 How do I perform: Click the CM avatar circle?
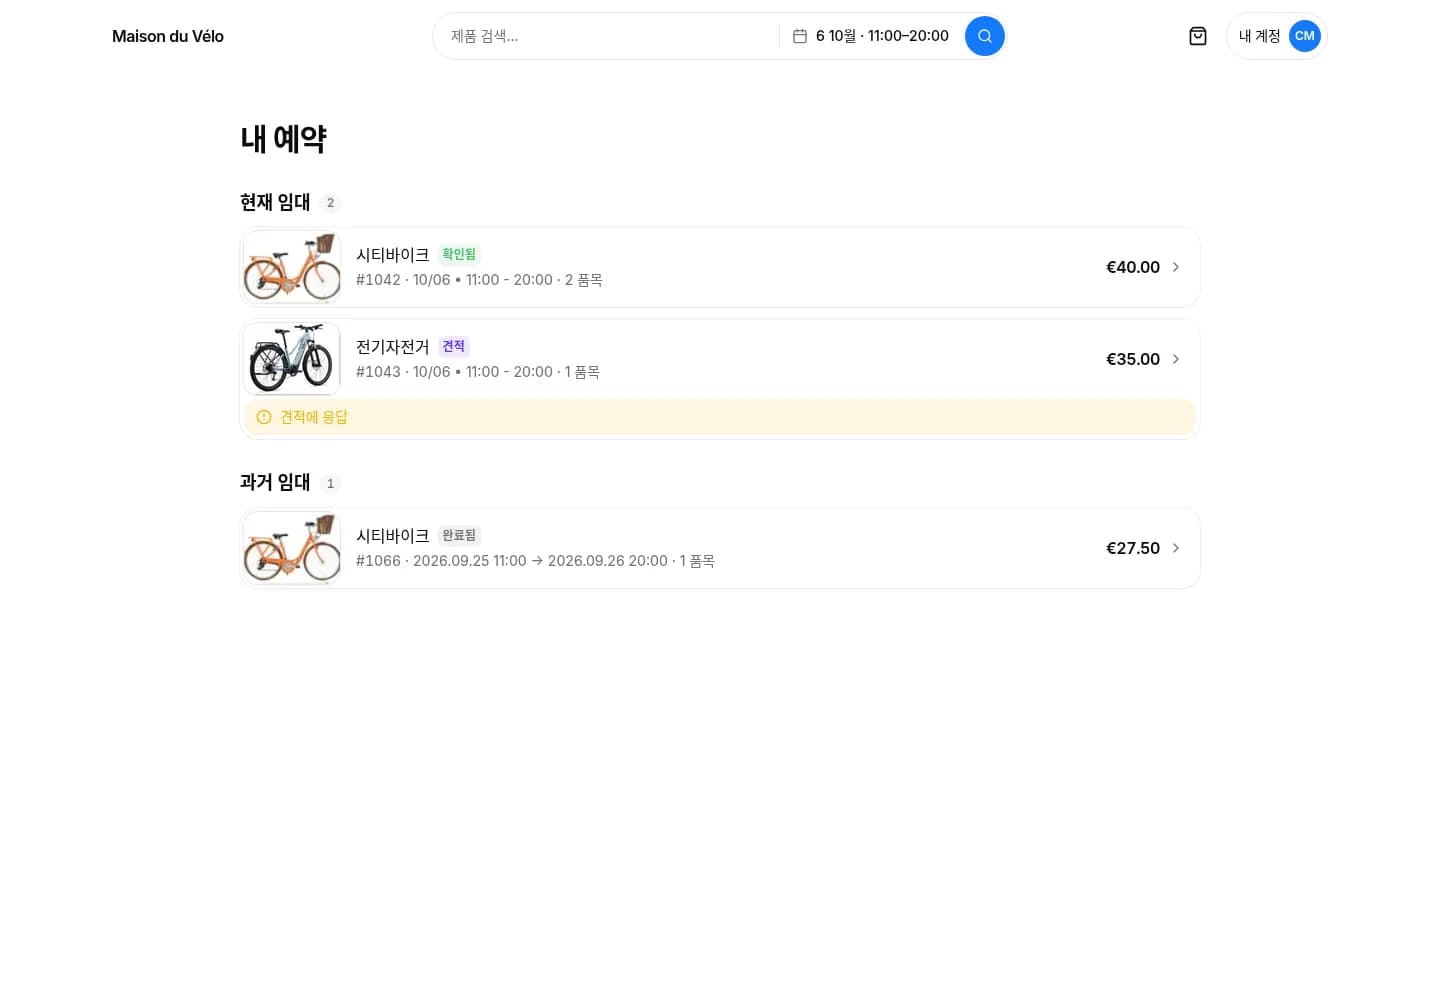coord(1304,36)
